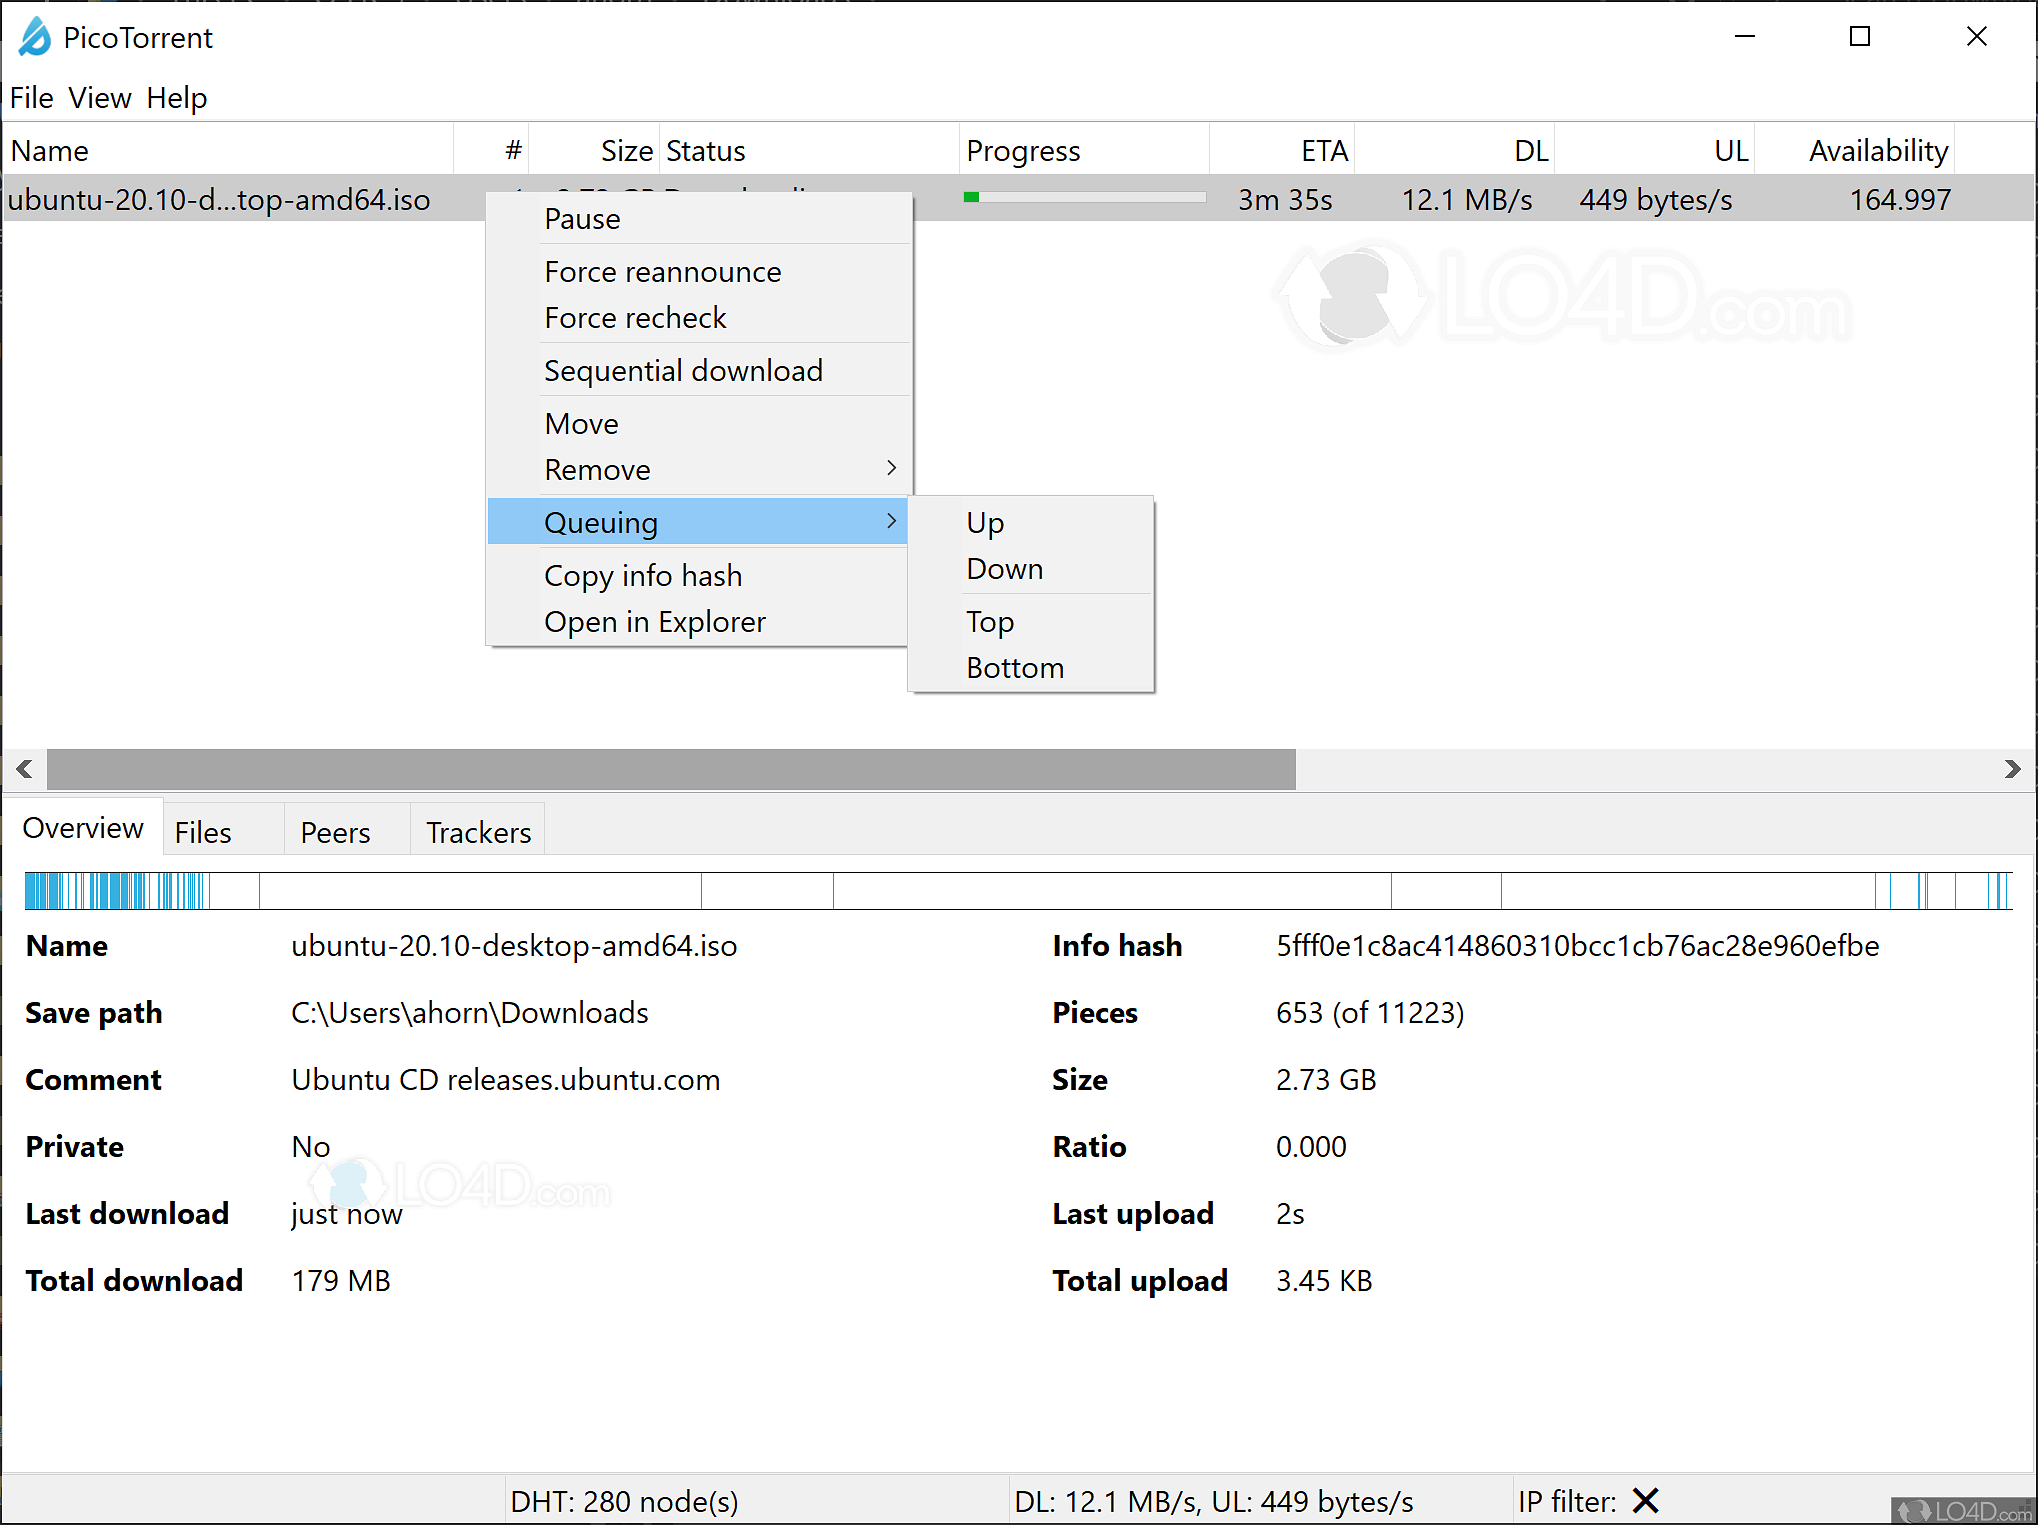The image size is (2038, 1525).
Task: Choose Copy info hash
Action: pos(643,574)
